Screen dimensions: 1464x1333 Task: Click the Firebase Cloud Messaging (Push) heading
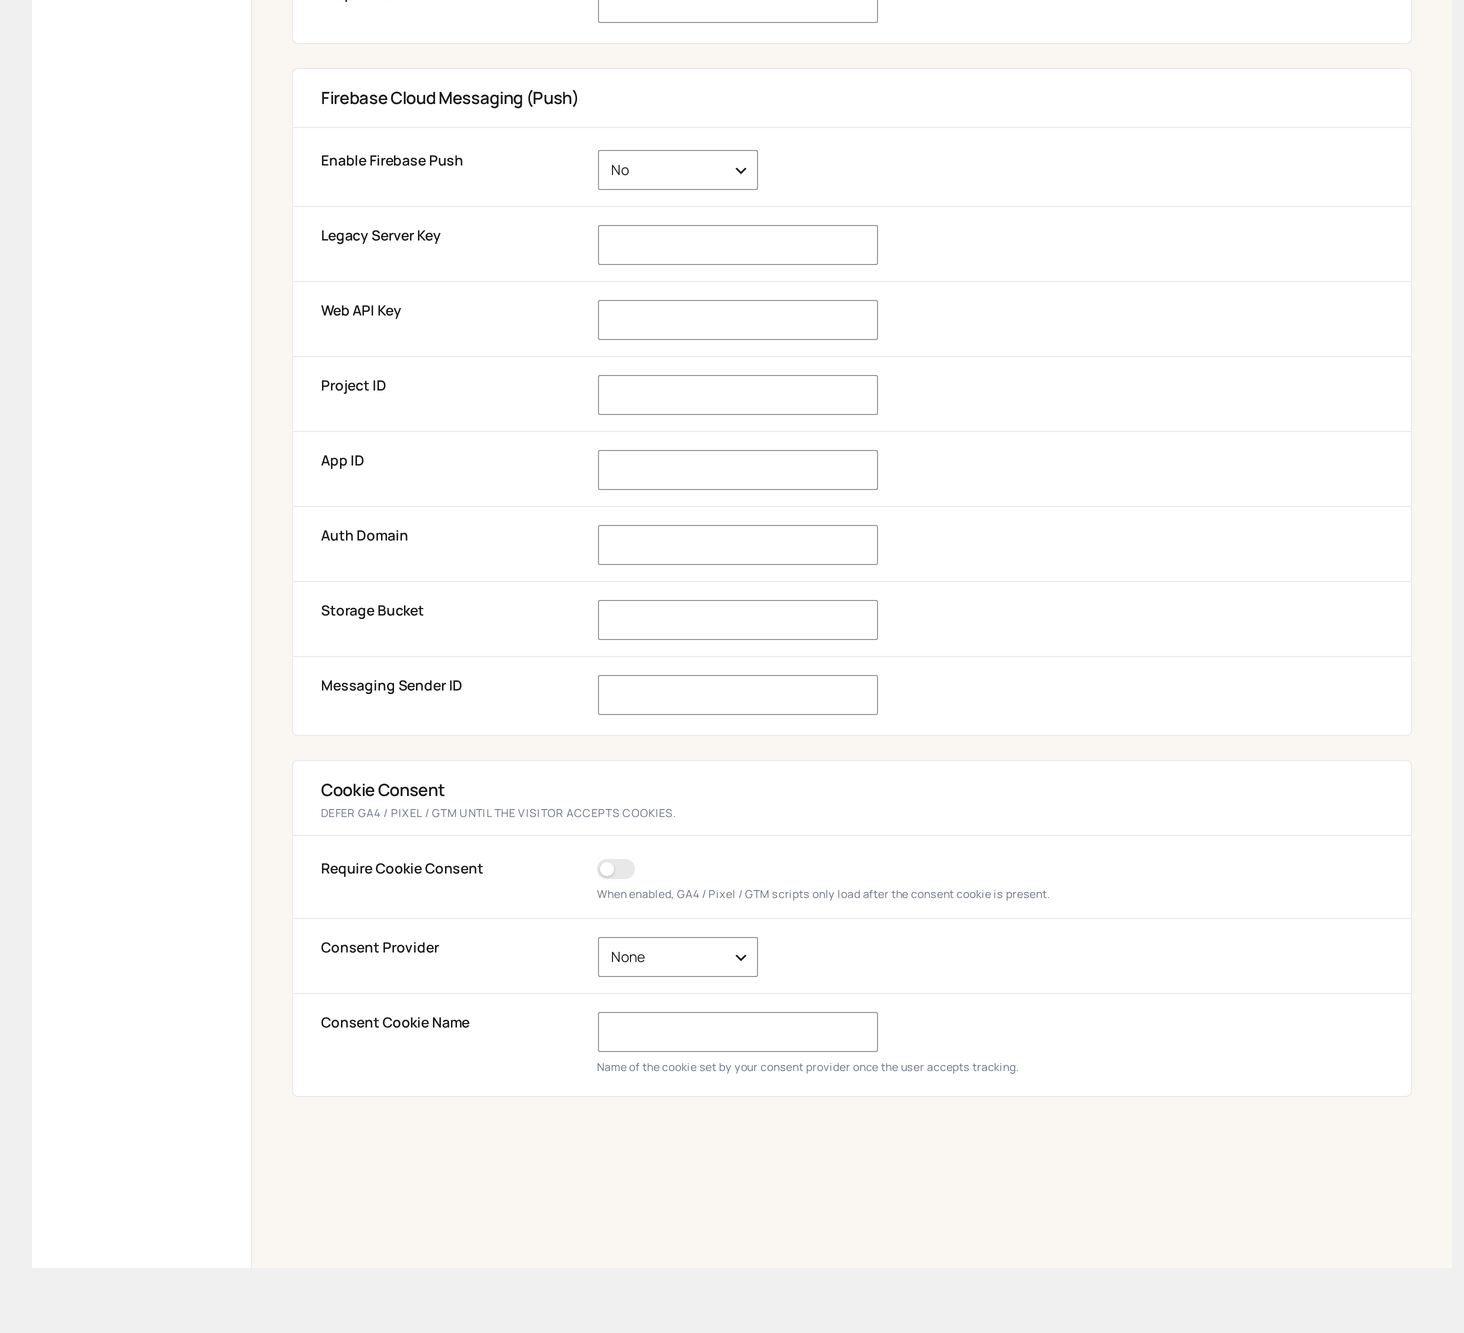click(449, 98)
